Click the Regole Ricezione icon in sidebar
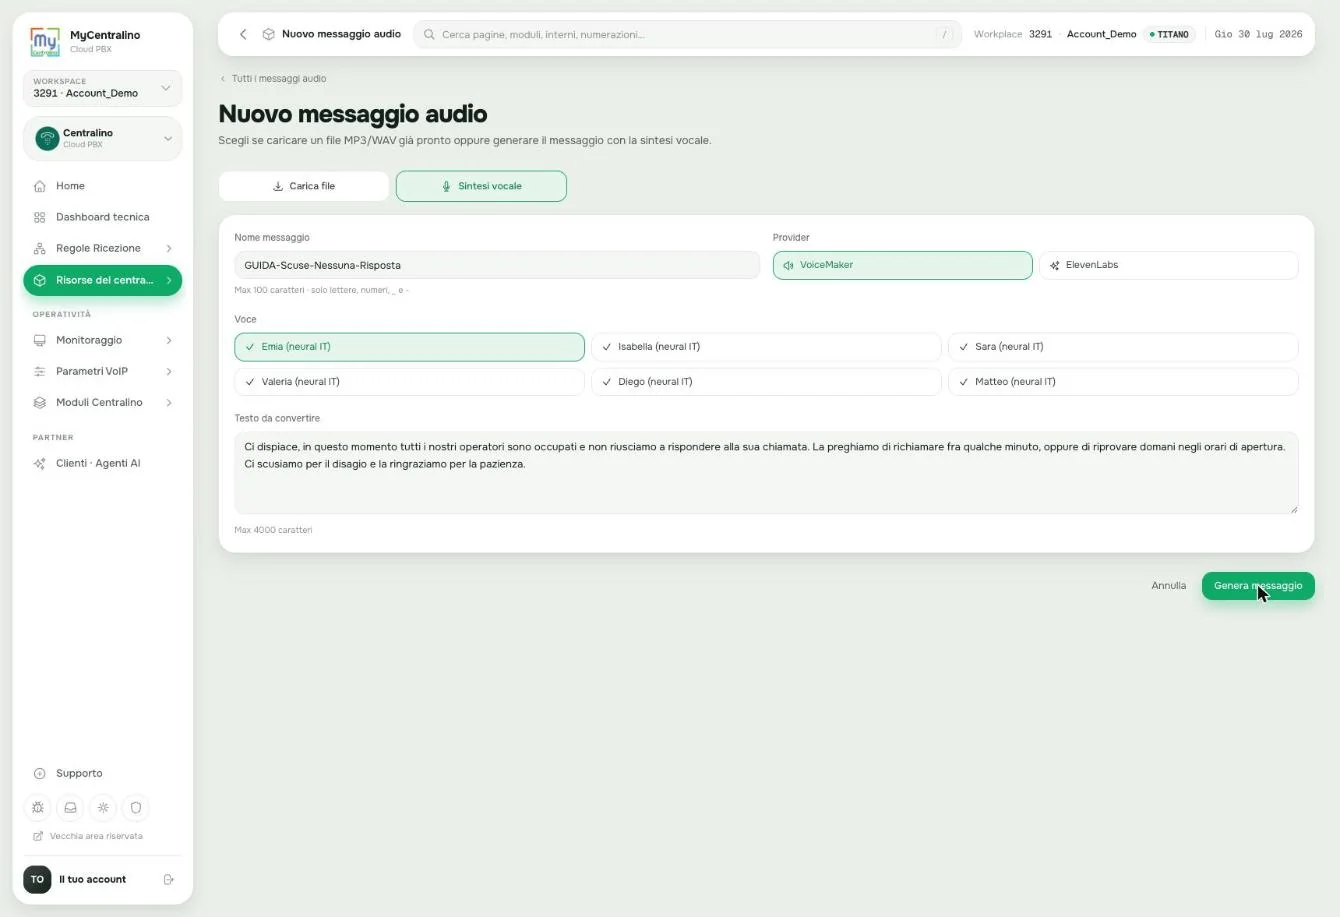 tap(40, 248)
